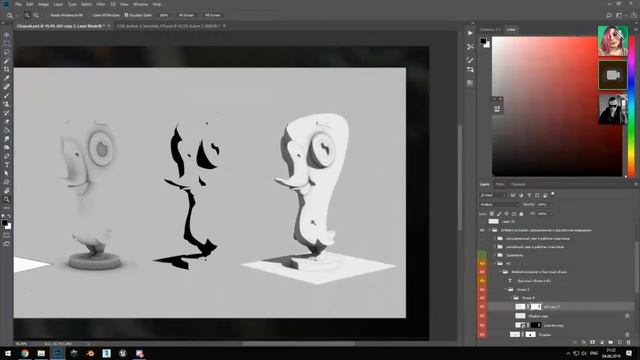This screenshot has width=640, height=360.
Task: Toggle visibility of the text layer
Action: pyautogui.click(x=482, y=281)
